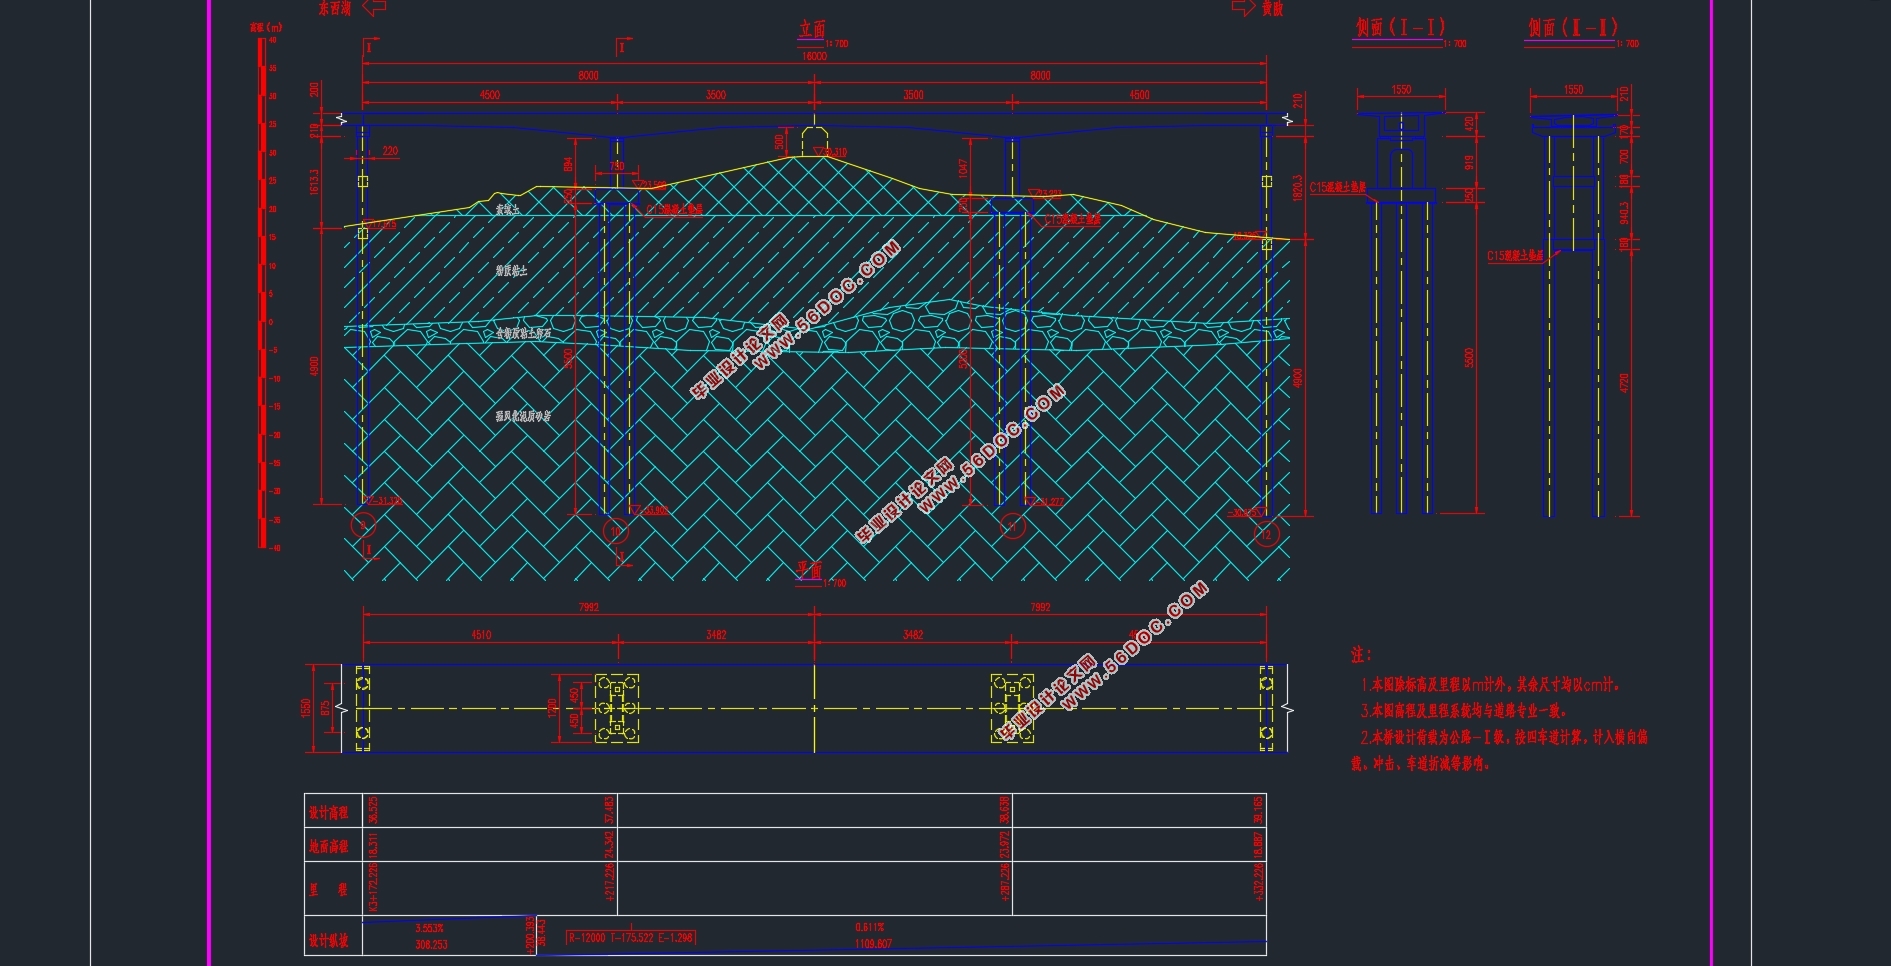Click the 素填土 soil layer label
This screenshot has height=966, width=1891.
click(x=508, y=210)
